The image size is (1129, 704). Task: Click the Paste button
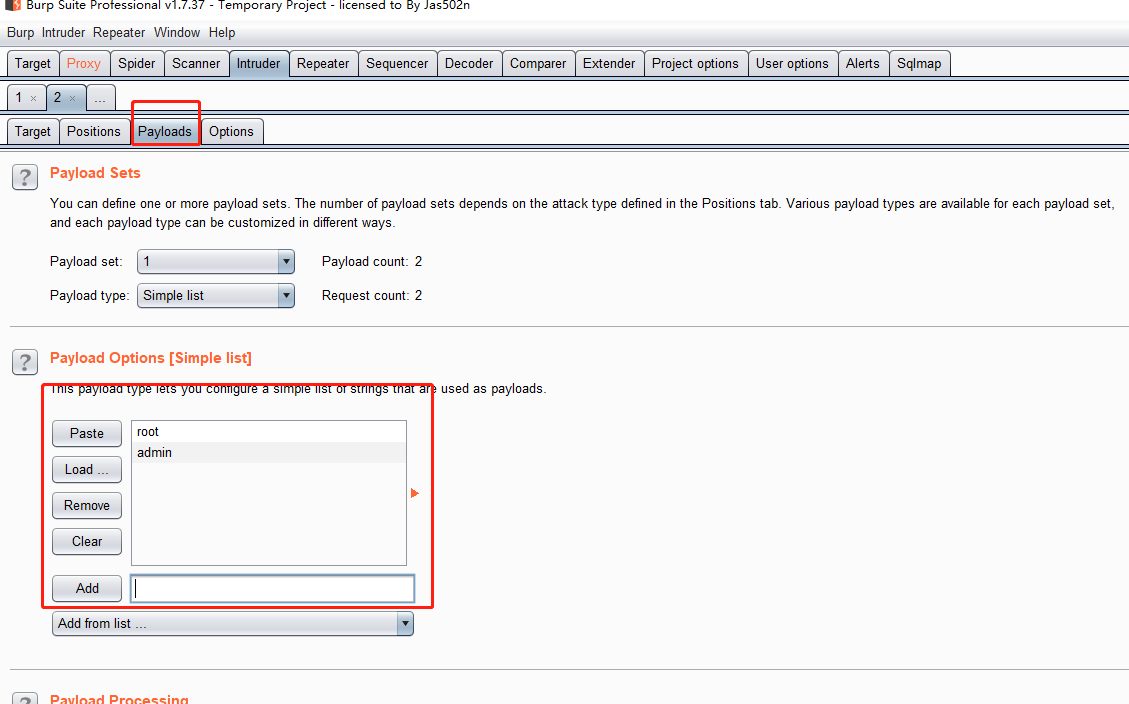pos(87,433)
